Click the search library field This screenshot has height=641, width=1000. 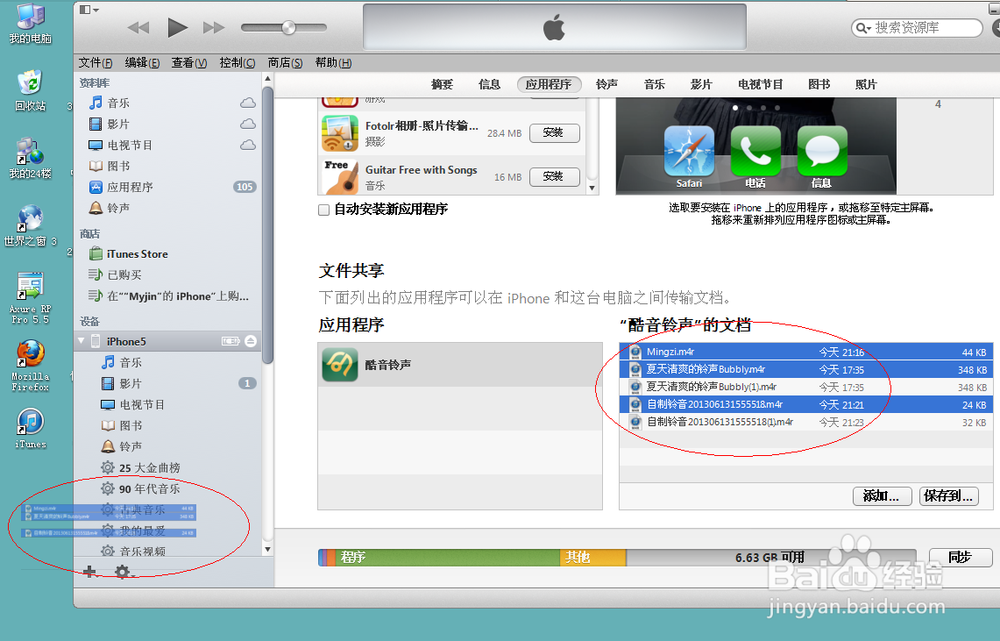point(916,28)
